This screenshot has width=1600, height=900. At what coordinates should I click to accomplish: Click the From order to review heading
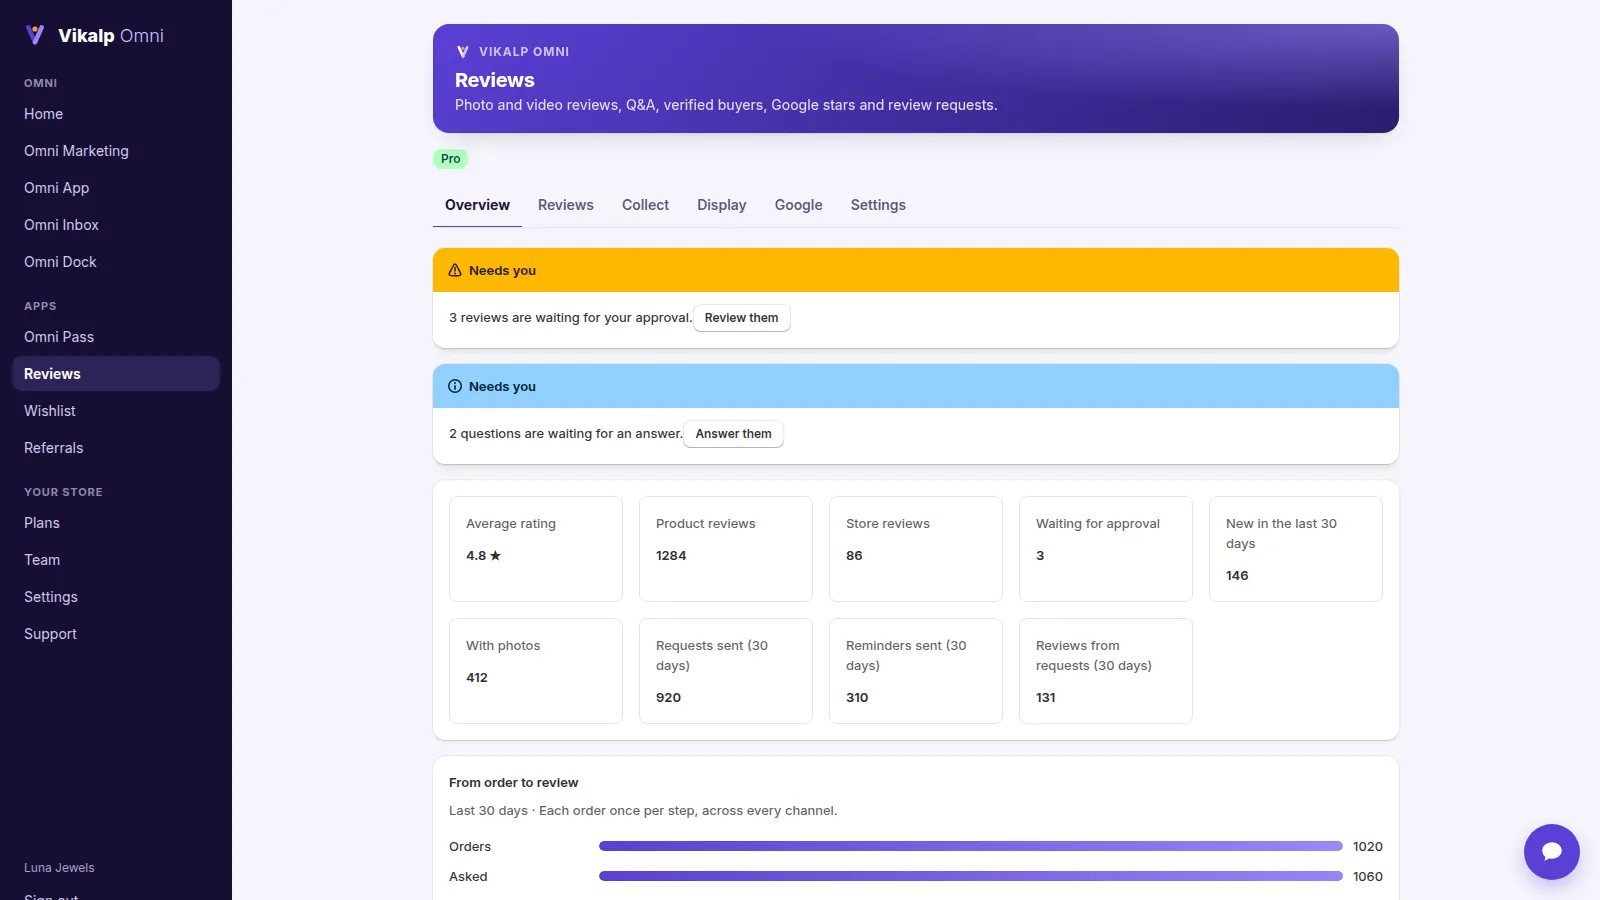513,783
